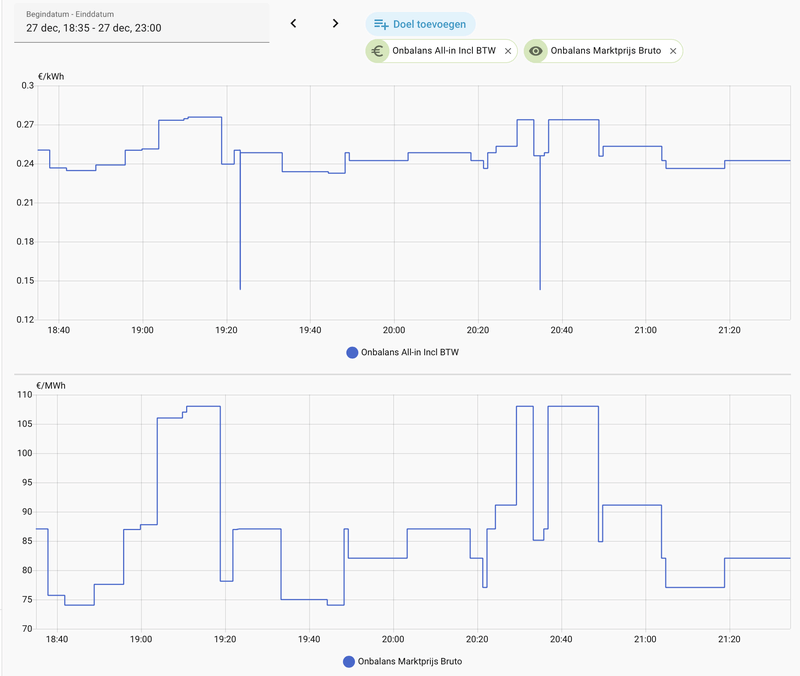Image resolution: width=800 pixels, height=676 pixels.
Task: Navigate back with the left chevron arrow
Action: [x=294, y=21]
